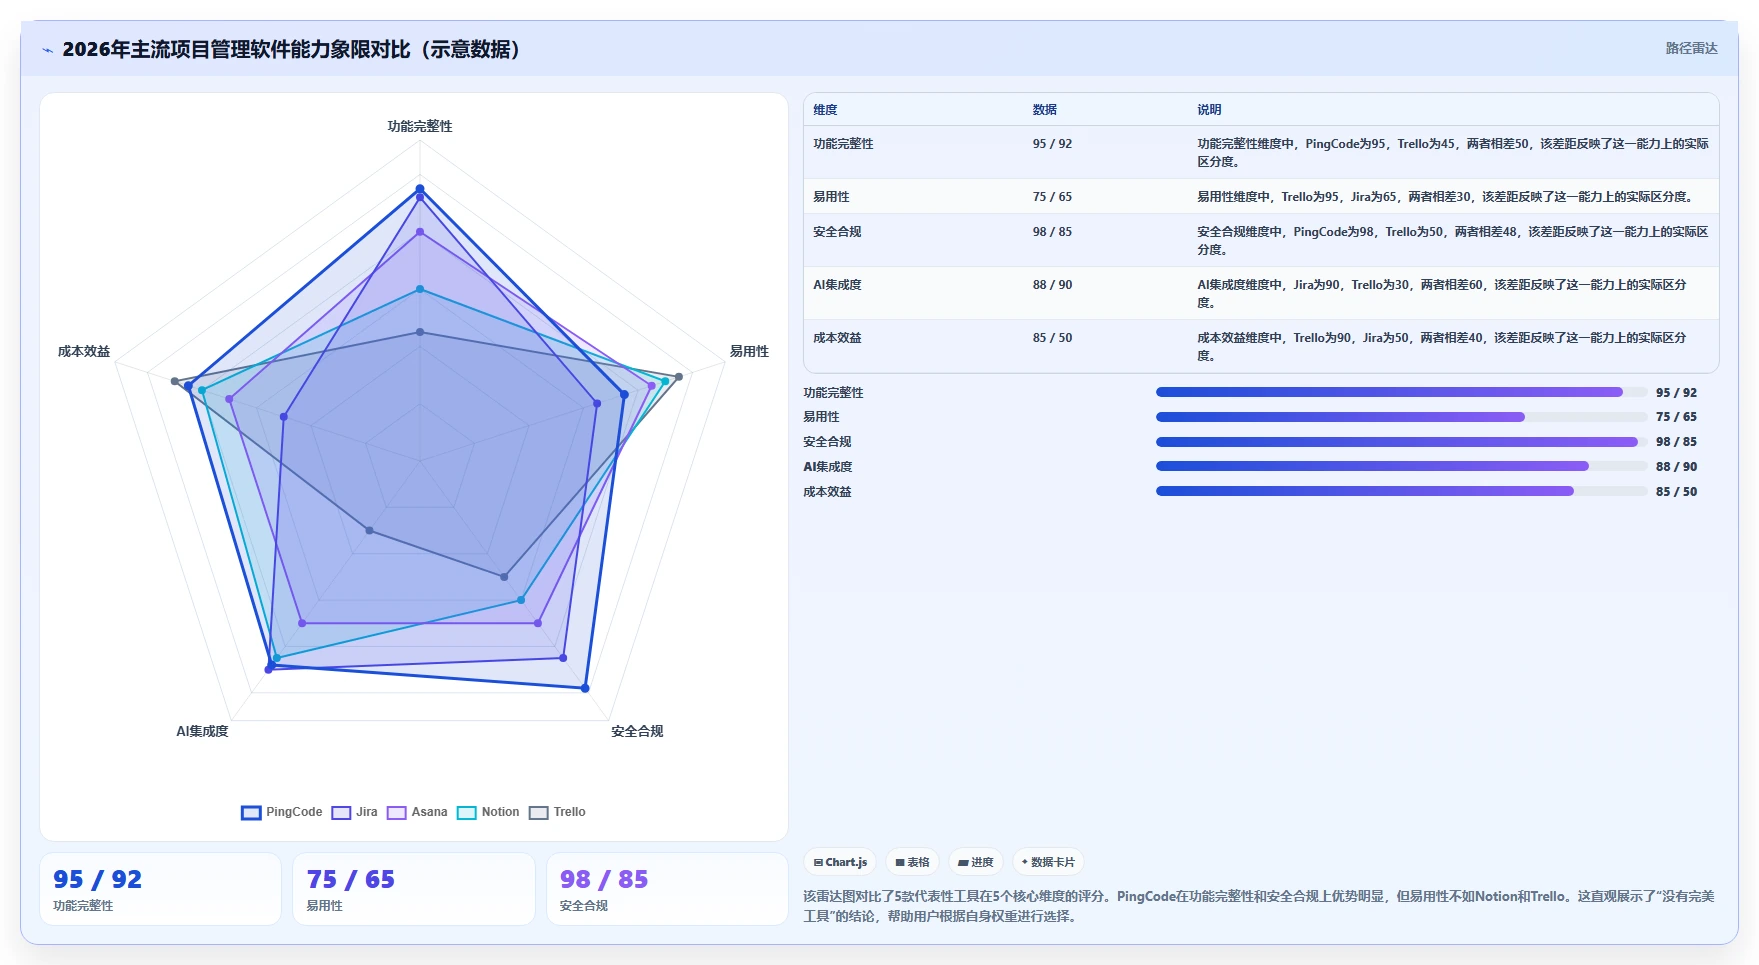Image resolution: width=1759 pixels, height=965 pixels.
Task: Click the 安全合规 axis label on radar chart
Action: point(637,731)
